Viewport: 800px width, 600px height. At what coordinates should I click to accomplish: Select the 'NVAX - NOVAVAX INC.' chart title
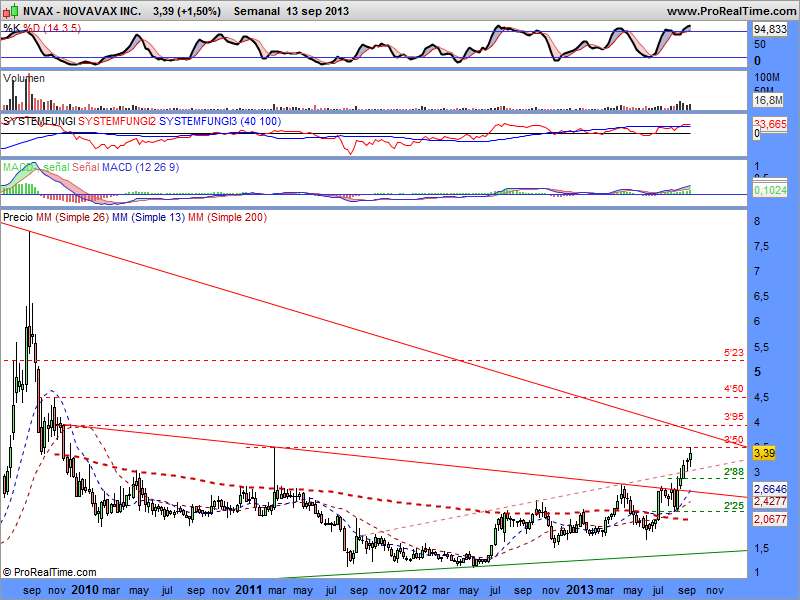coord(82,11)
